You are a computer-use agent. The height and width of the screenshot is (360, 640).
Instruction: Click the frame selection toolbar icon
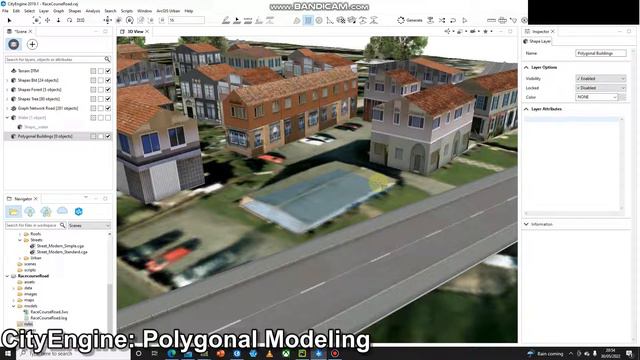click(37, 20)
